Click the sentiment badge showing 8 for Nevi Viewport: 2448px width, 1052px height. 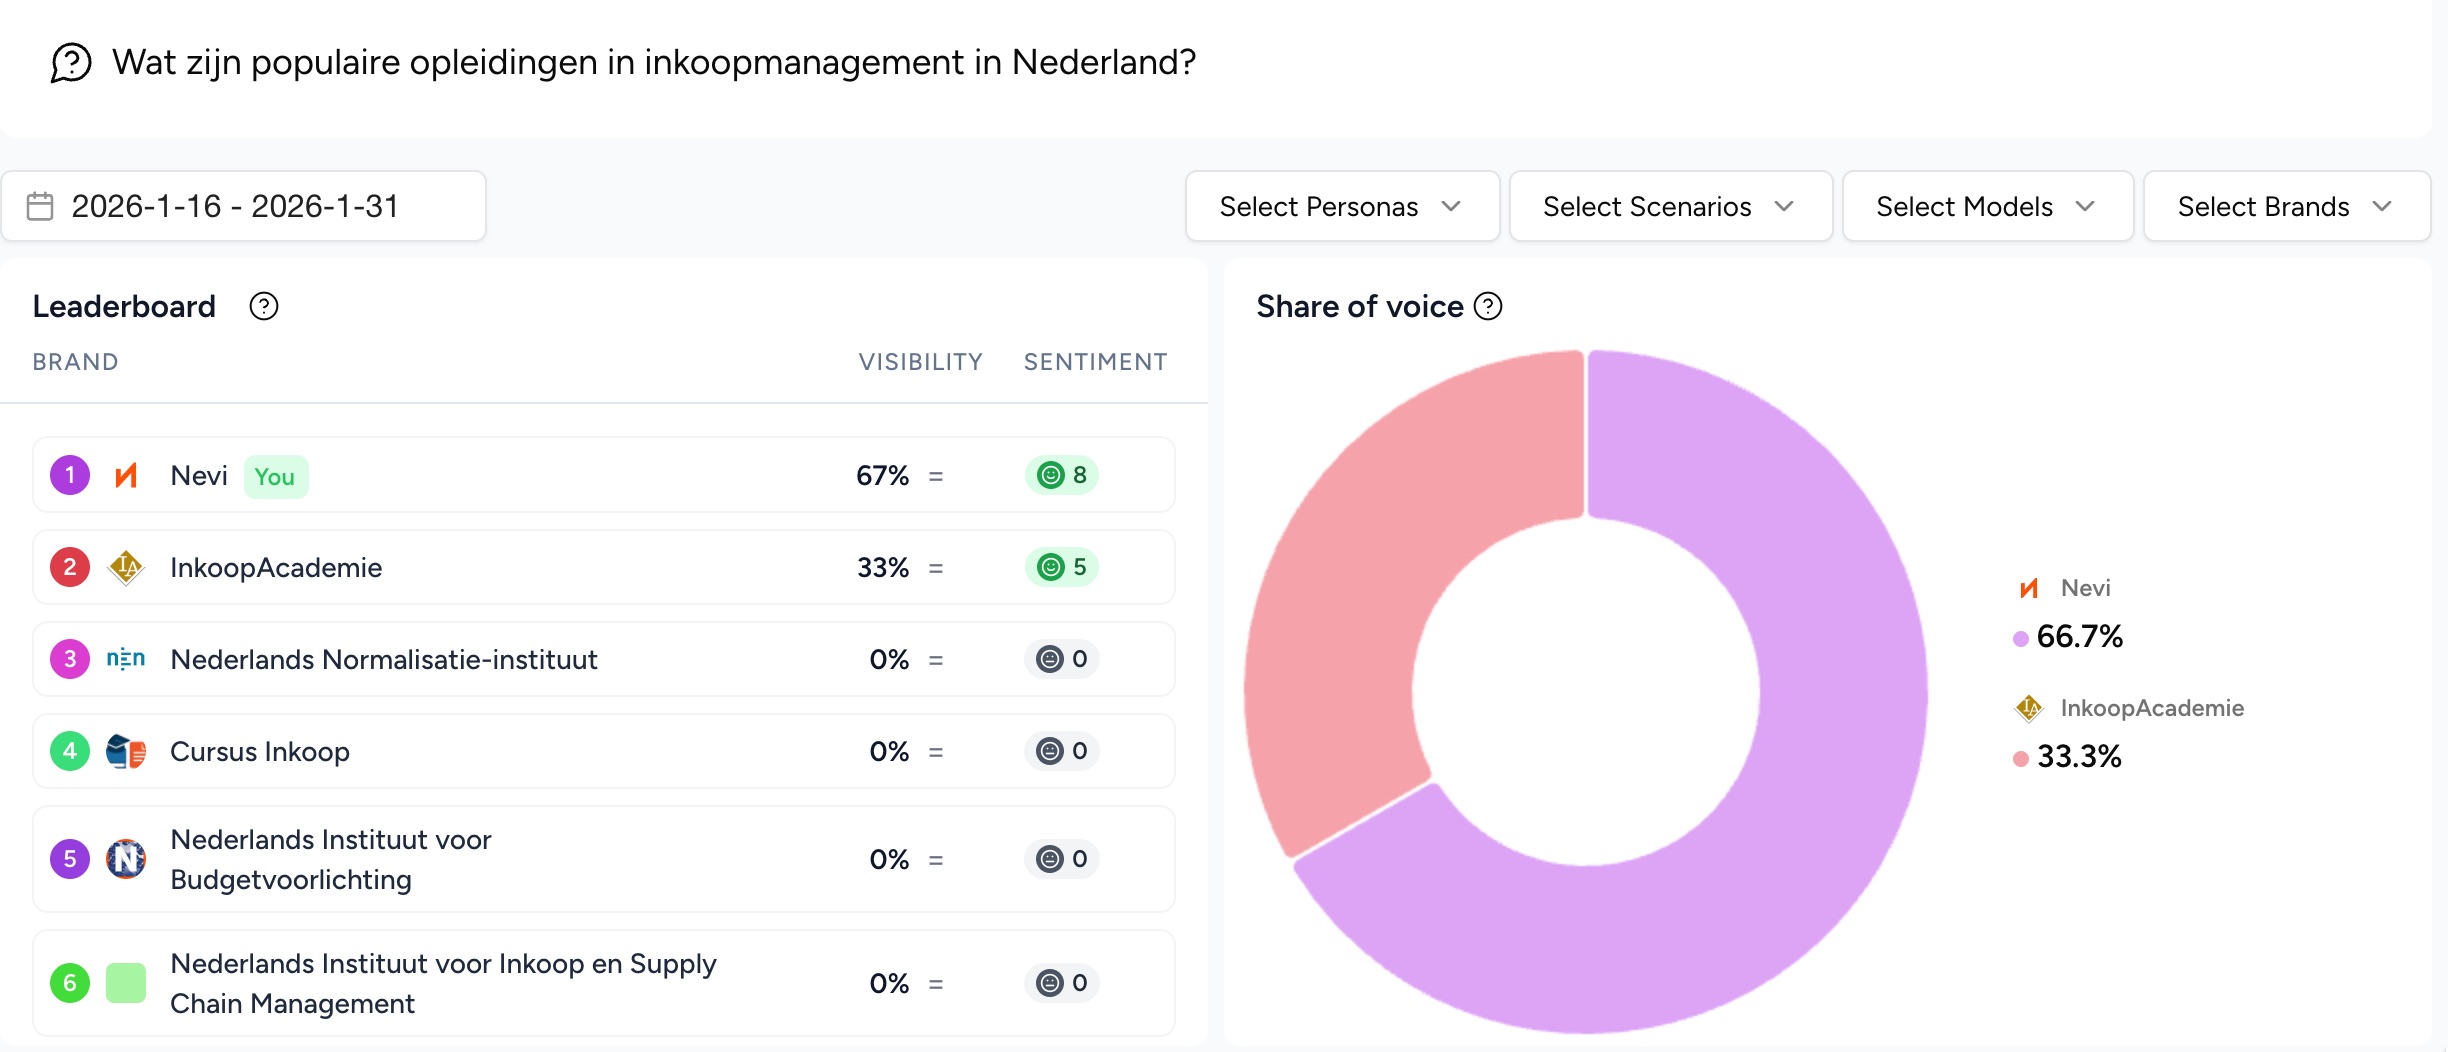coord(1062,475)
